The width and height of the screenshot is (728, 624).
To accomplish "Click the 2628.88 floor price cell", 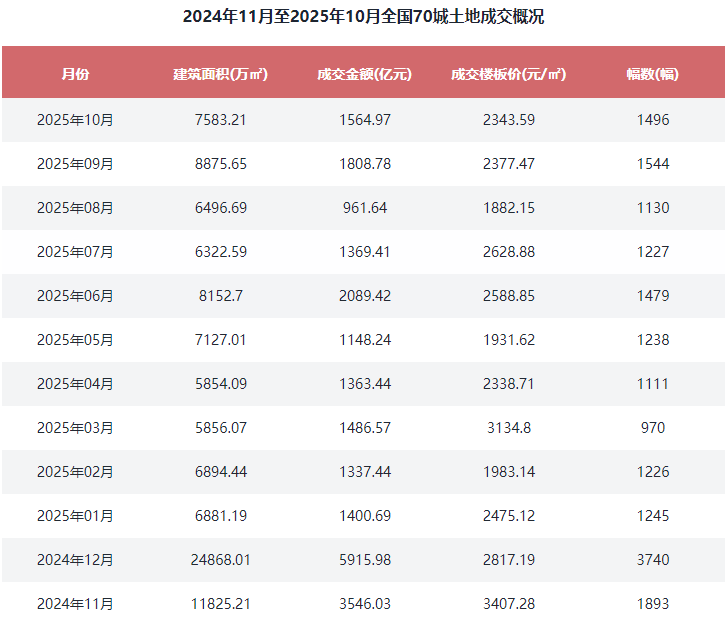I will click(x=508, y=252).
